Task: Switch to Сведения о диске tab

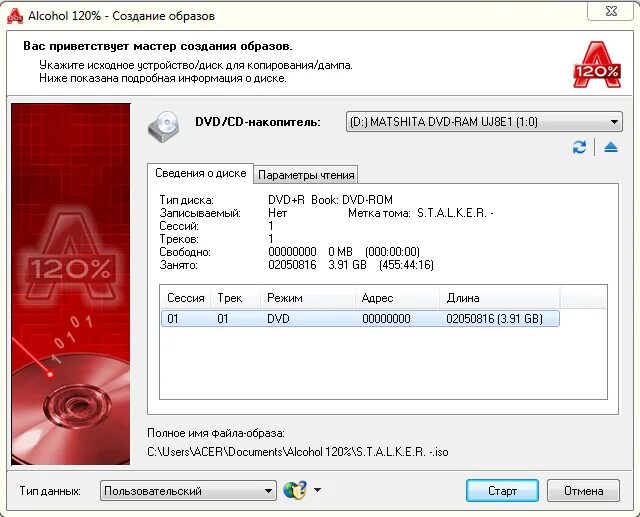Action: point(200,173)
